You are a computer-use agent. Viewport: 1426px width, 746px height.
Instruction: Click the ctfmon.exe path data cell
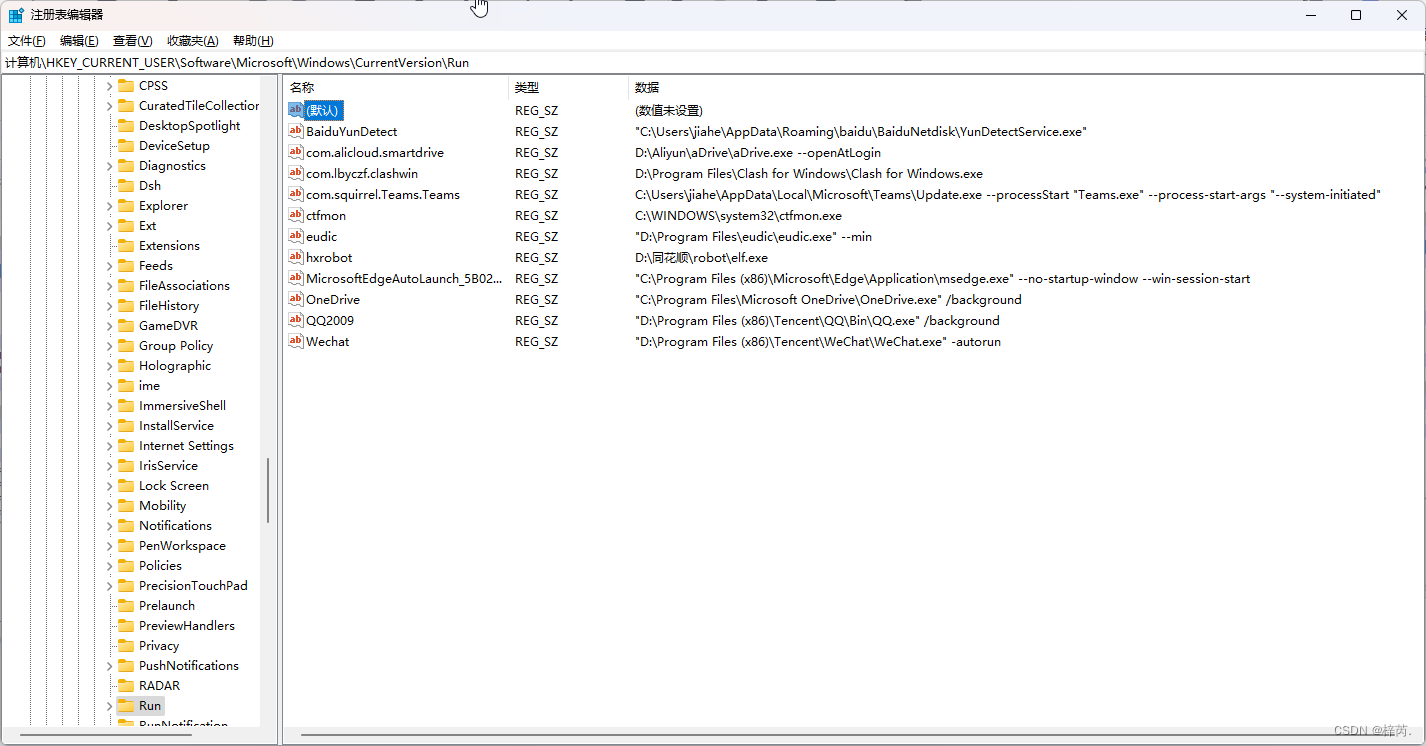pos(738,215)
